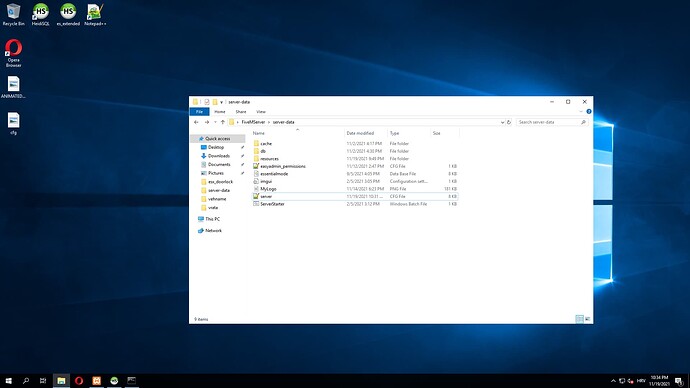Open the View ribbon tab
The image size is (690, 388).
(261, 112)
